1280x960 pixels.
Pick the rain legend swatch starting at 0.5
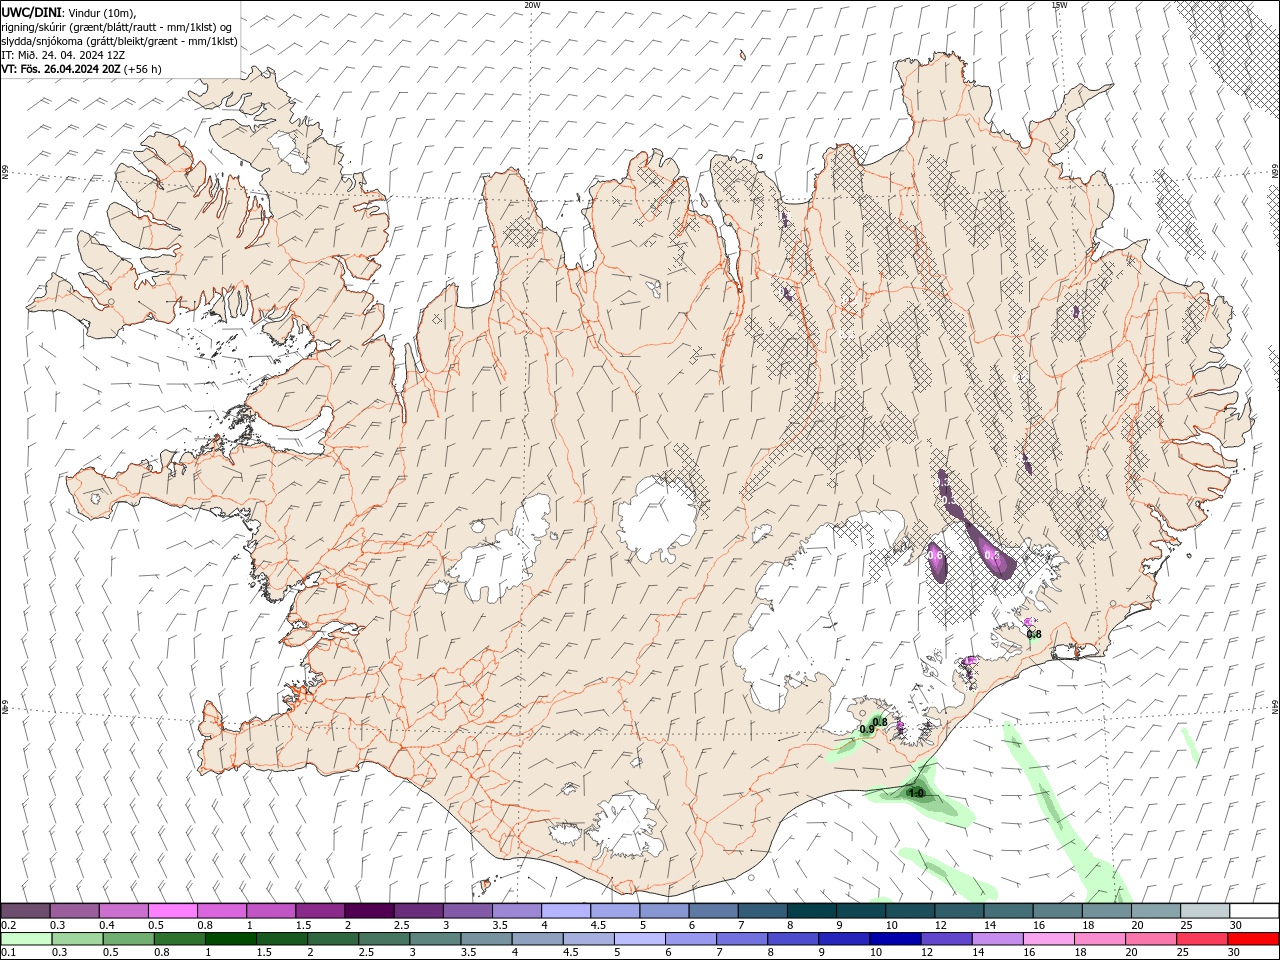click(x=129, y=938)
